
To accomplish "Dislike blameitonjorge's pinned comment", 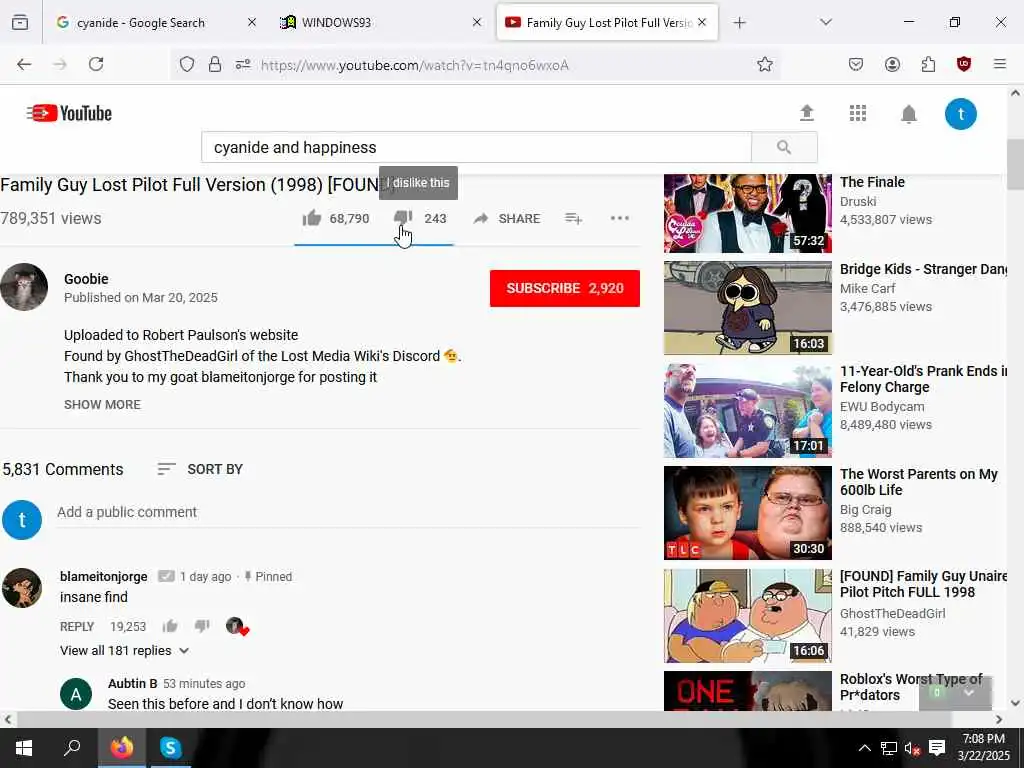I will click(202, 626).
